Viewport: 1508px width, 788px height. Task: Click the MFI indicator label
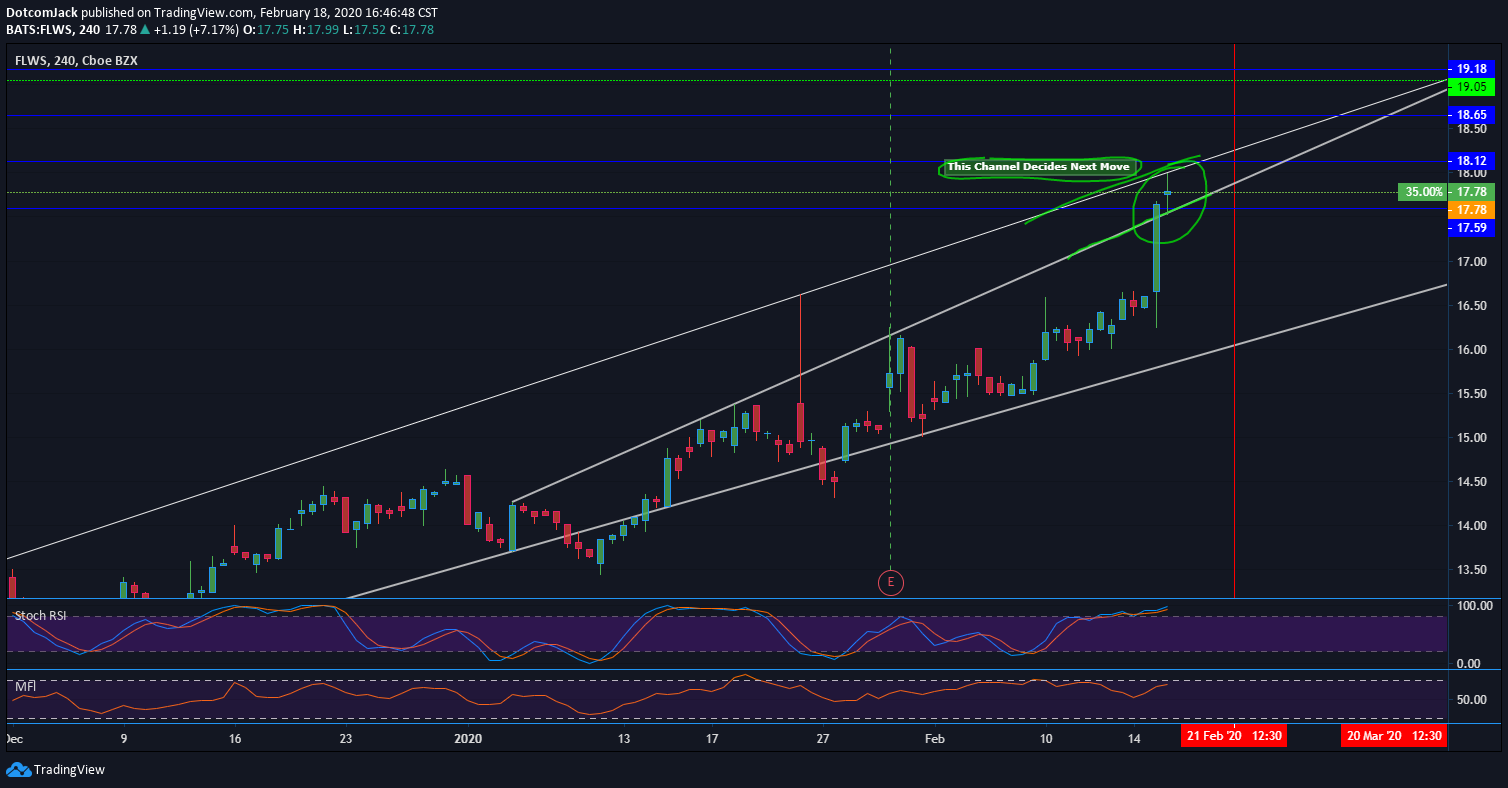(x=25, y=687)
